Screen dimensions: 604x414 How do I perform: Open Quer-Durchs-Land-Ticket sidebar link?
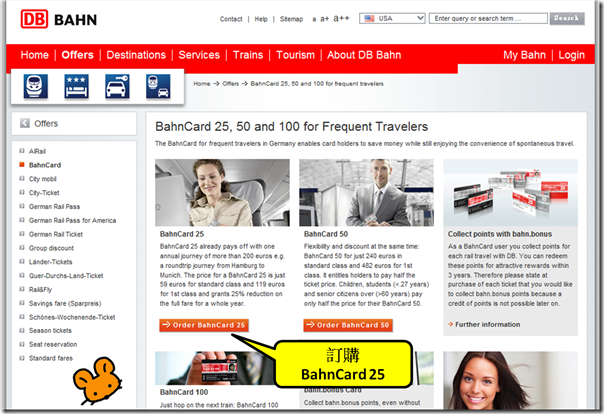[x=66, y=276]
